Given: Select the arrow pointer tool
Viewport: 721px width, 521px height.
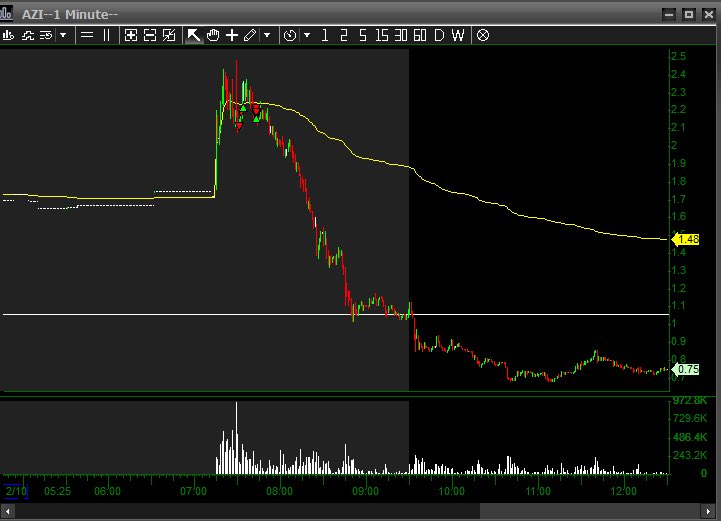Looking at the screenshot, I should click(194, 35).
